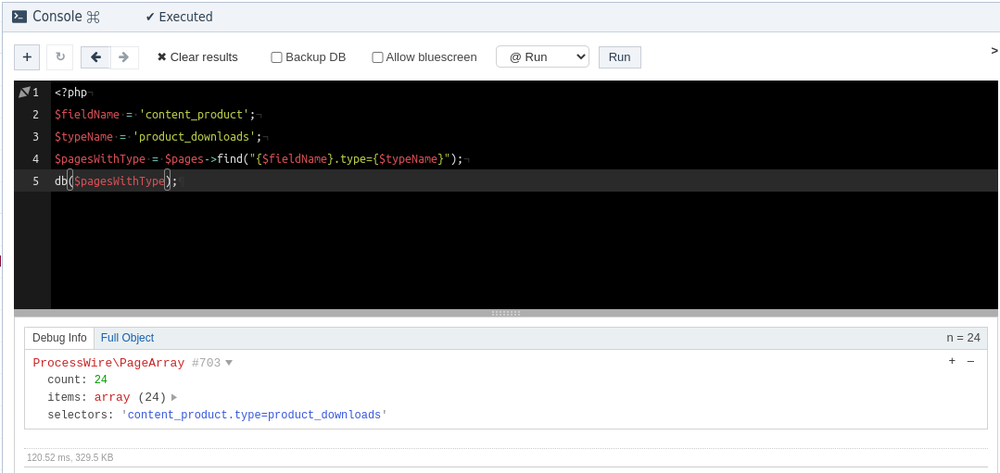Image resolution: width=1000 pixels, height=473 pixels.
Task: Collapse the ProcessWire\PageArray #703 node
Action: pyautogui.click(x=229, y=363)
